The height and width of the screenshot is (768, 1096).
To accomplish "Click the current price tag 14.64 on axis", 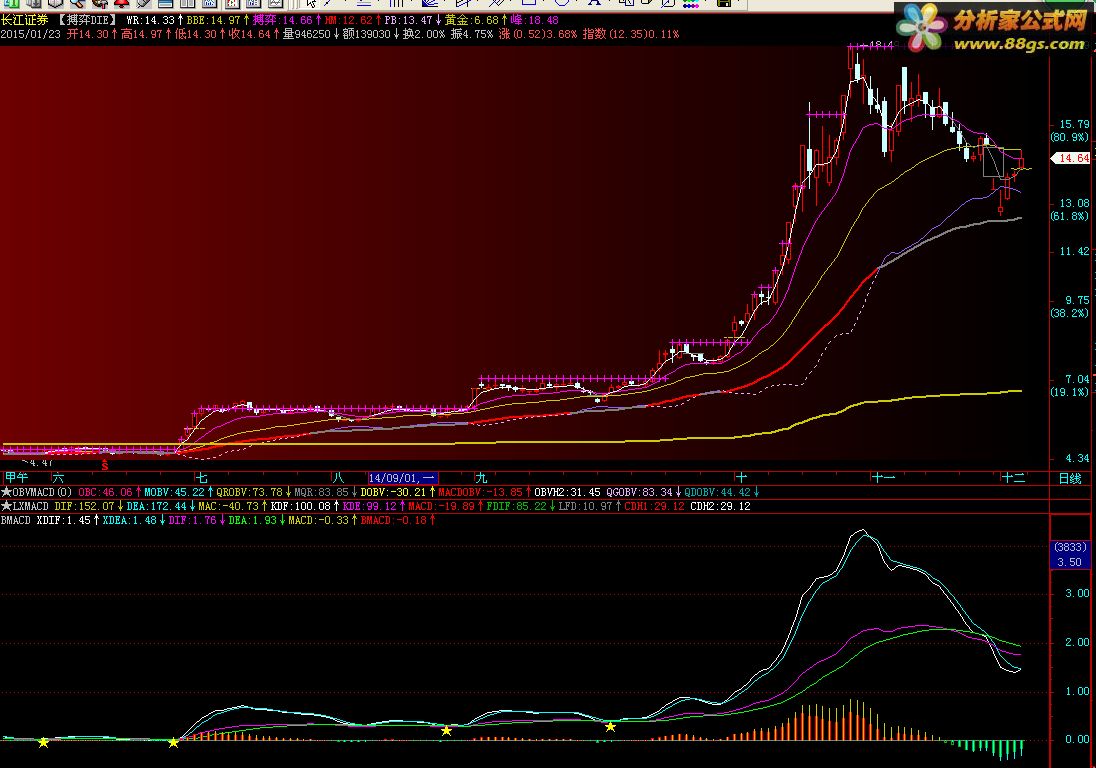I will coord(1072,159).
